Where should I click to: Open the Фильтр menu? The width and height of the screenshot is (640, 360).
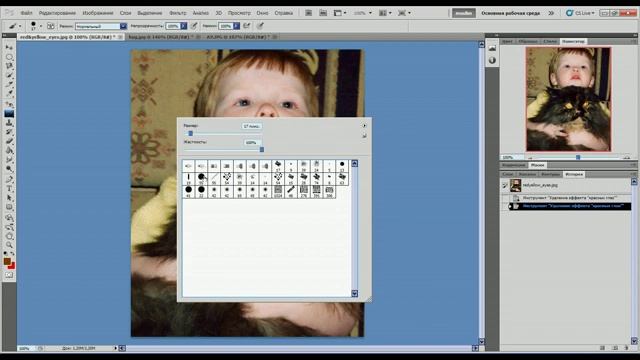pyautogui.click(x=178, y=13)
